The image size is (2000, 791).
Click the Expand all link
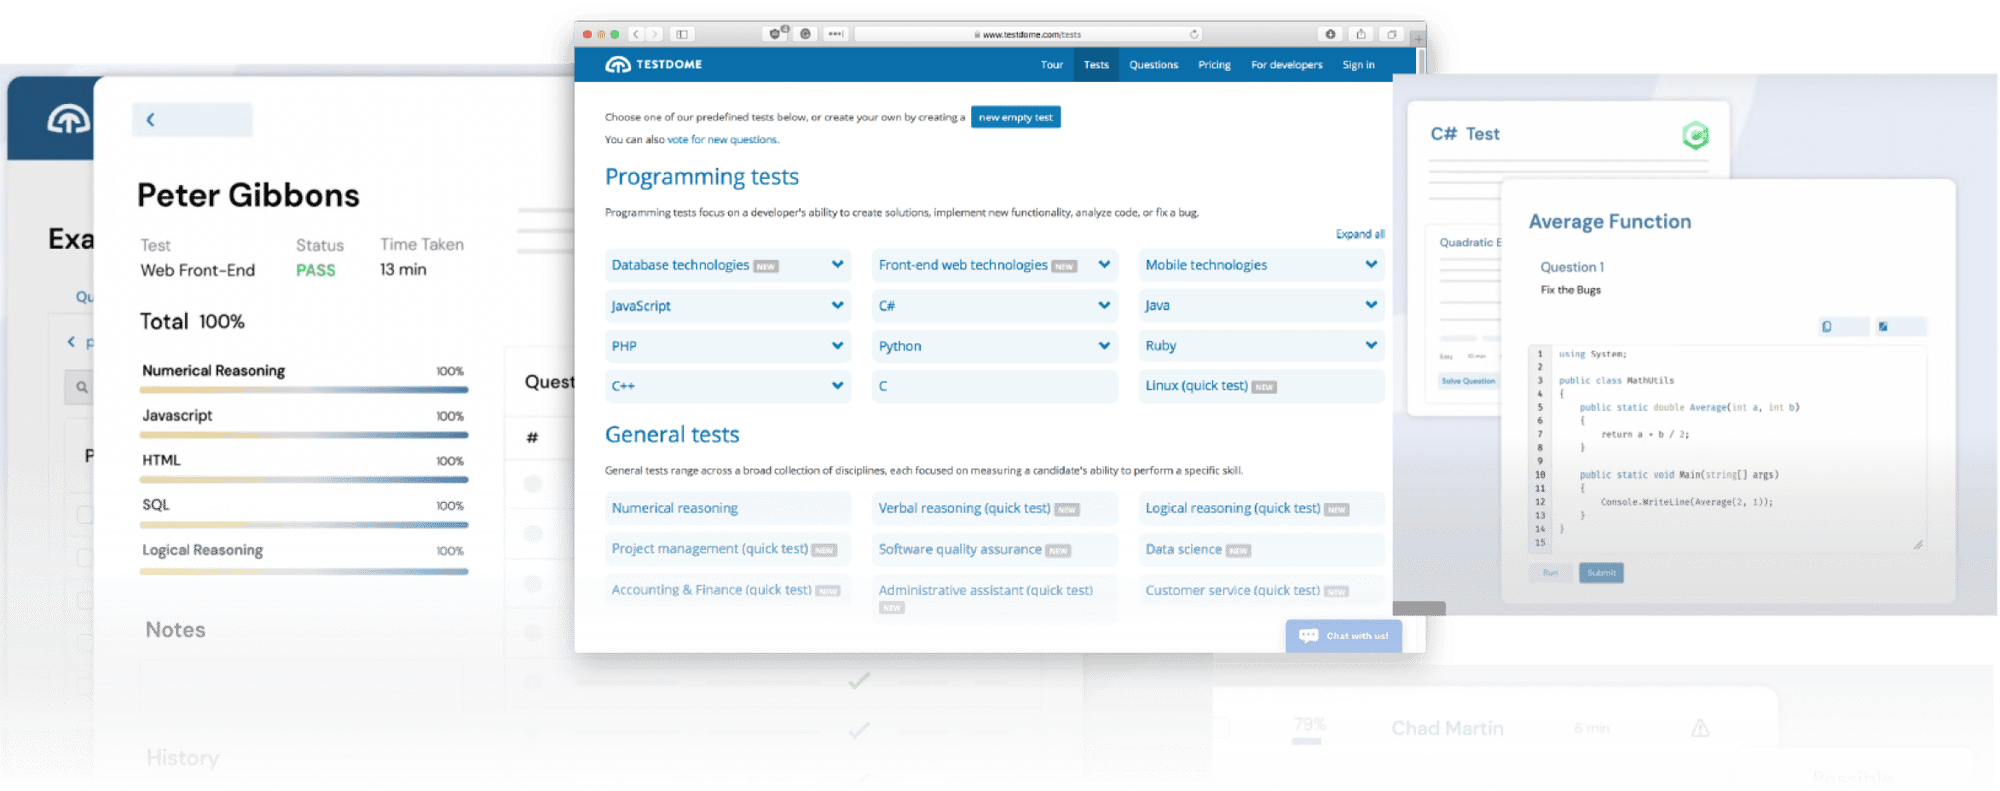click(1360, 234)
